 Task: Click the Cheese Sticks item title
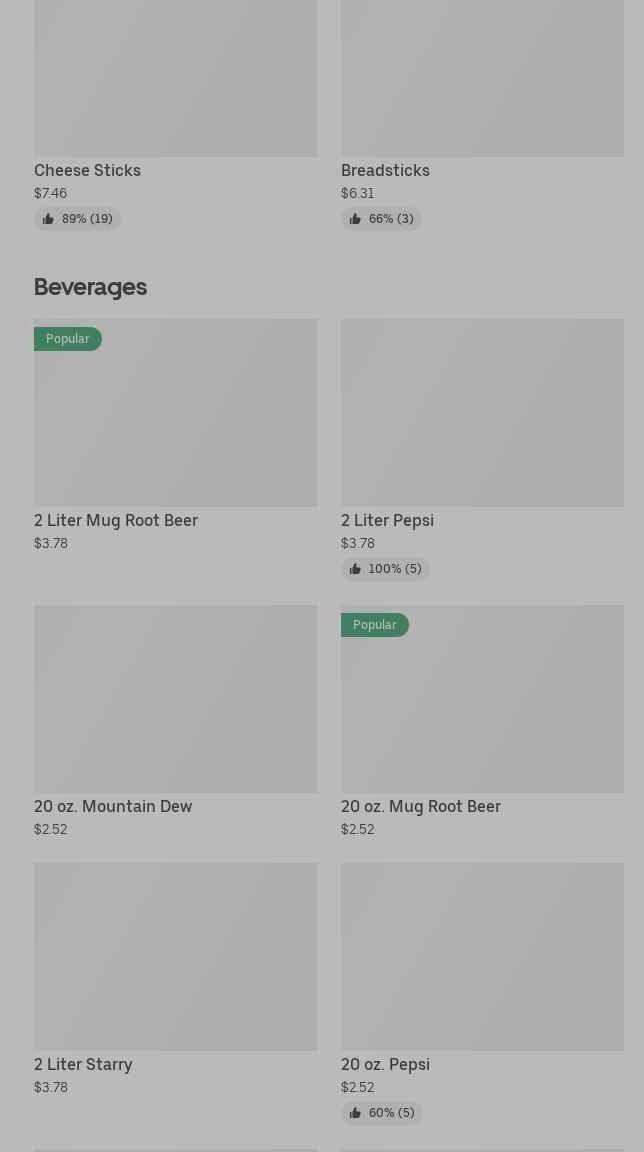[x=87, y=170]
